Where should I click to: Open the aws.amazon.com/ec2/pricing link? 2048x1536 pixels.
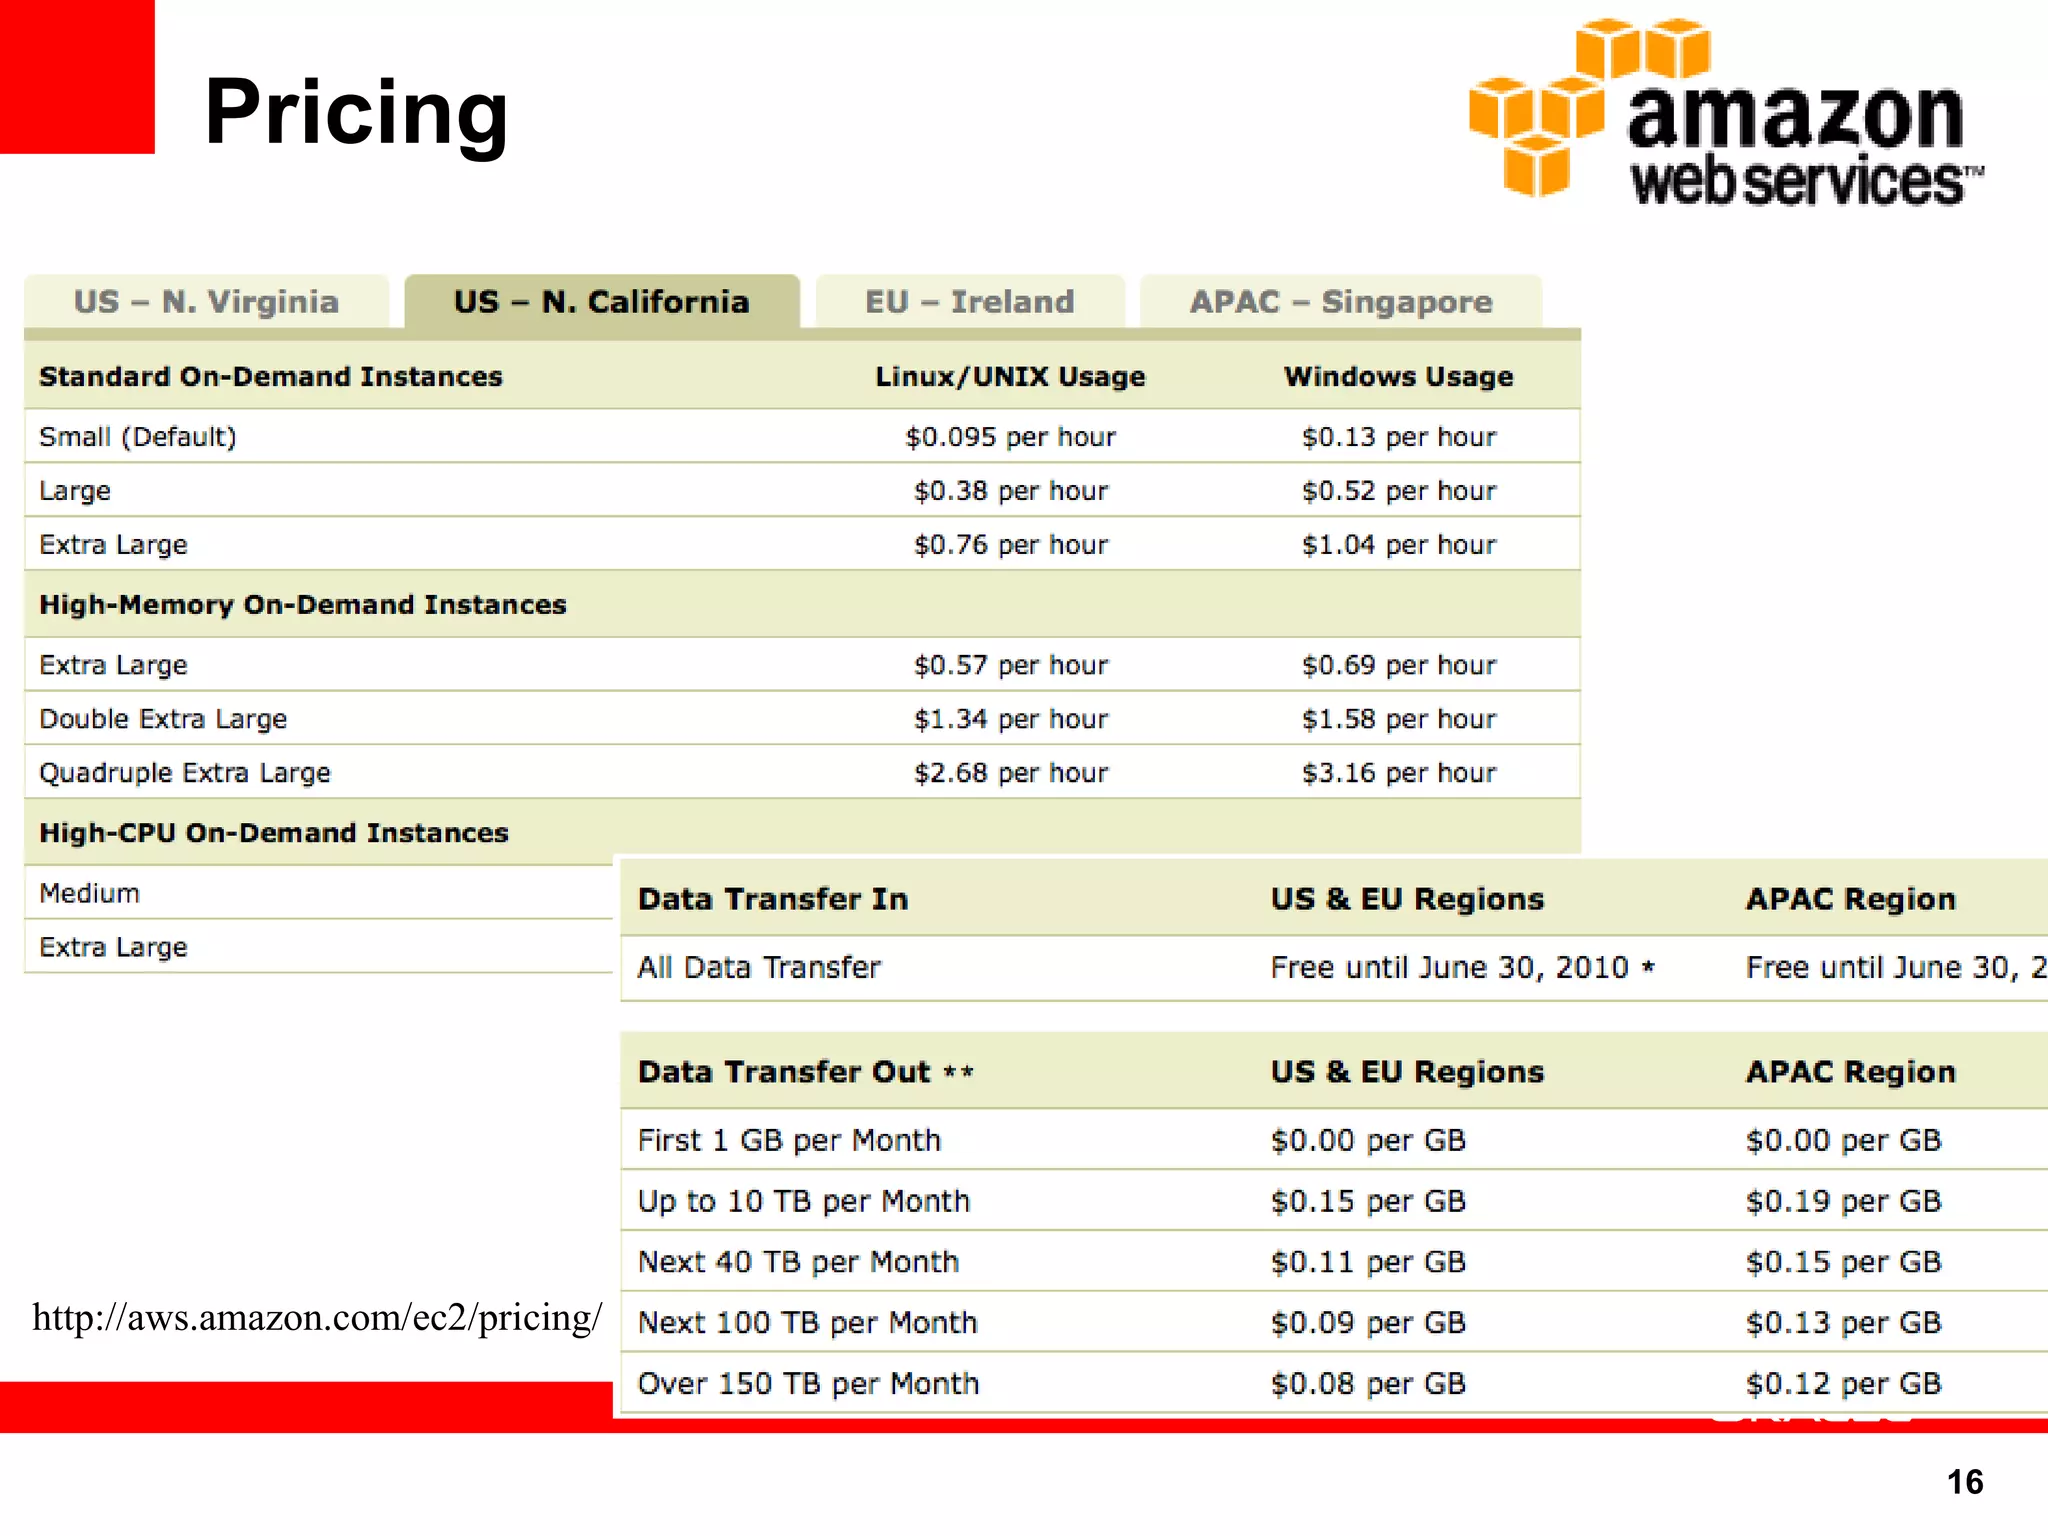coord(317,1318)
